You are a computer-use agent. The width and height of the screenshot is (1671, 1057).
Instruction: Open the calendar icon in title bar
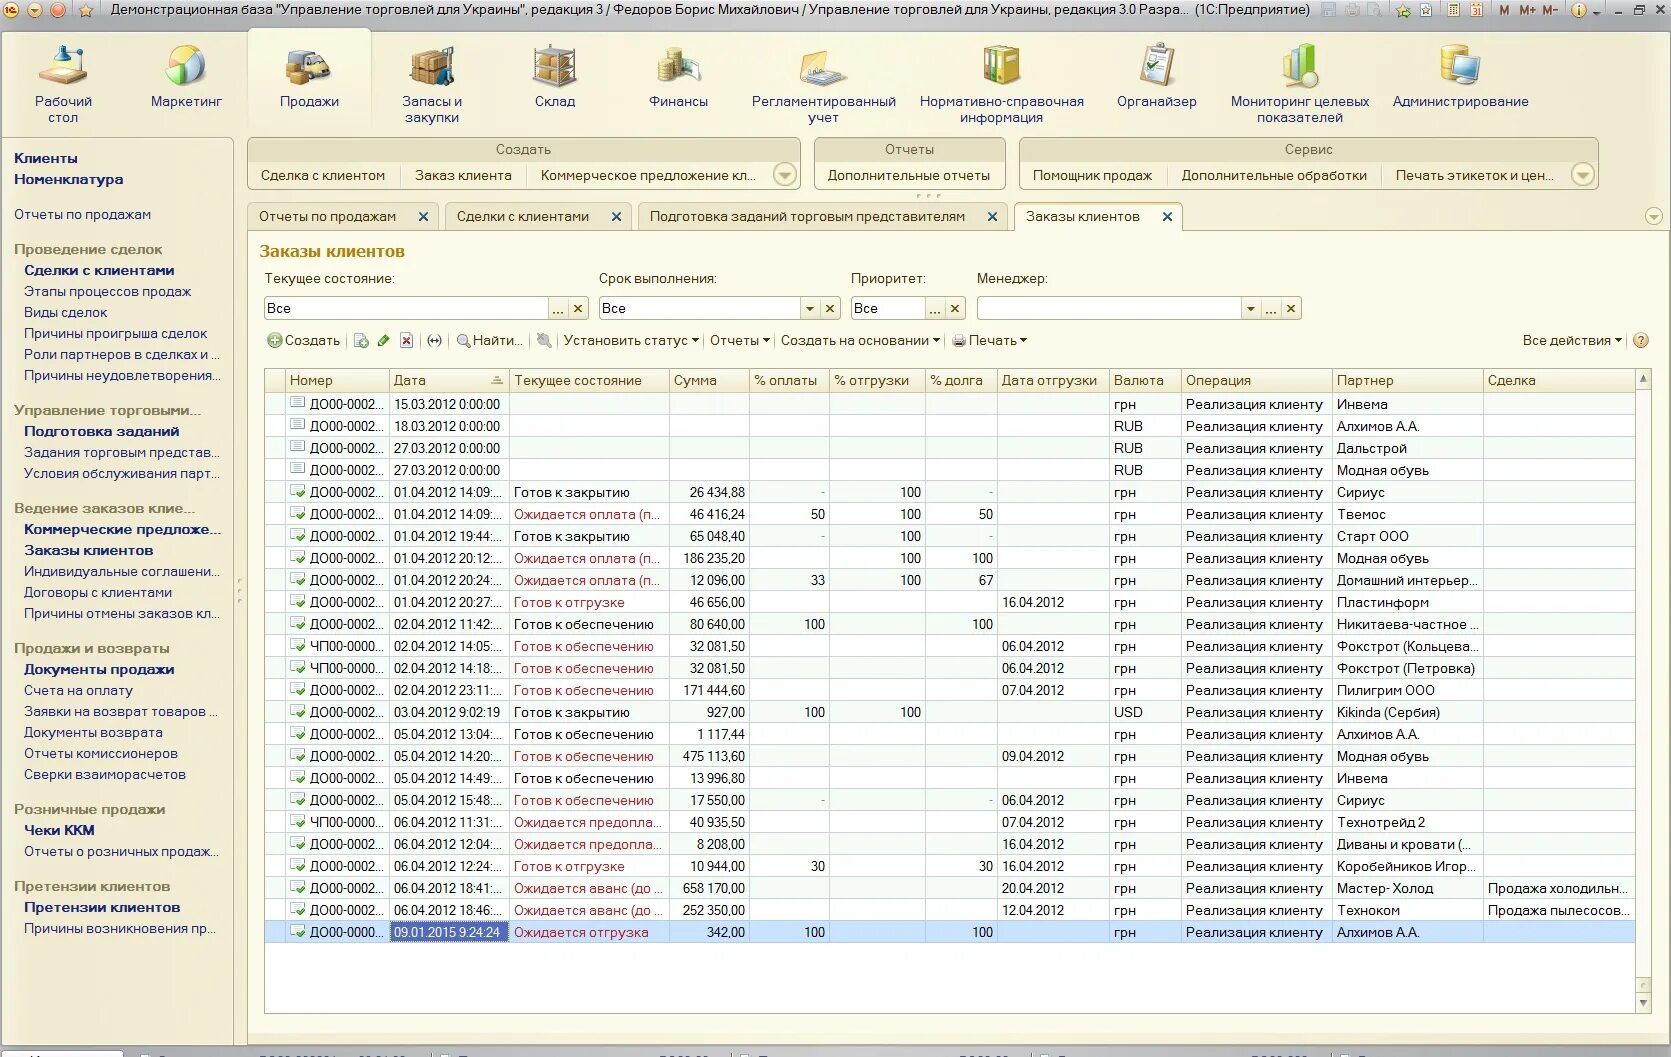coord(1475,10)
